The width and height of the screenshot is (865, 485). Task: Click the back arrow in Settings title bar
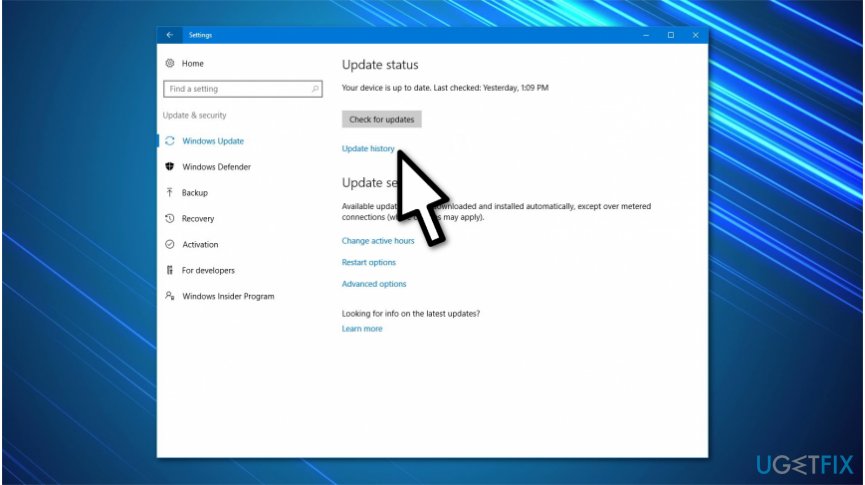click(x=170, y=35)
